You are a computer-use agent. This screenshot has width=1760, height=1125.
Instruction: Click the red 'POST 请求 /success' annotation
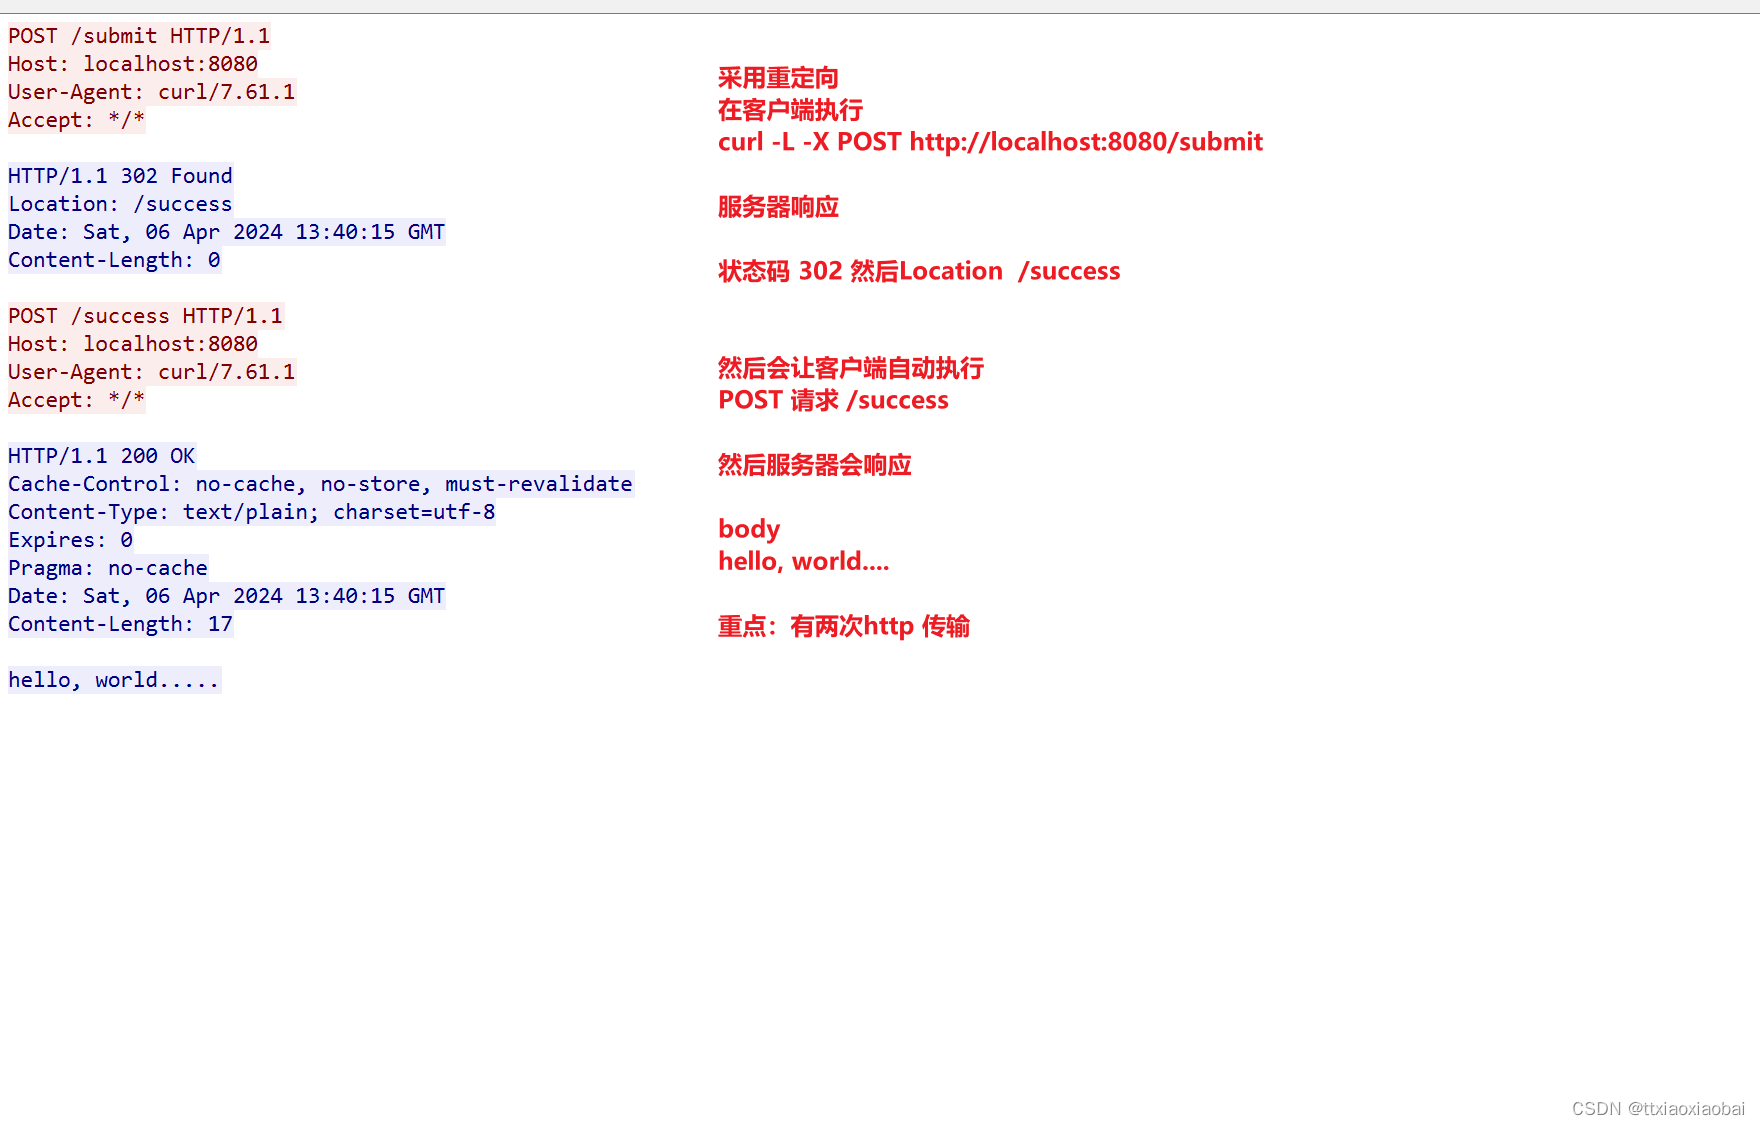(833, 400)
